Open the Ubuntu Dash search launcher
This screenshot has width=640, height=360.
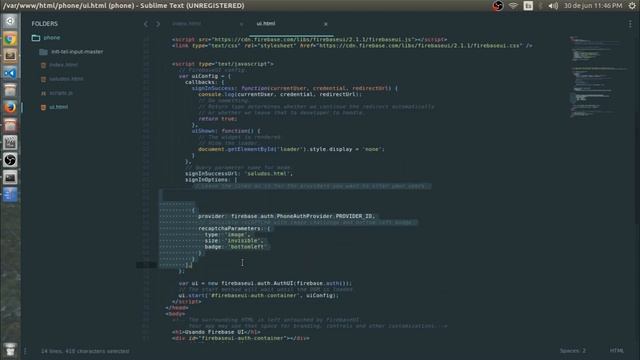(x=10, y=21)
